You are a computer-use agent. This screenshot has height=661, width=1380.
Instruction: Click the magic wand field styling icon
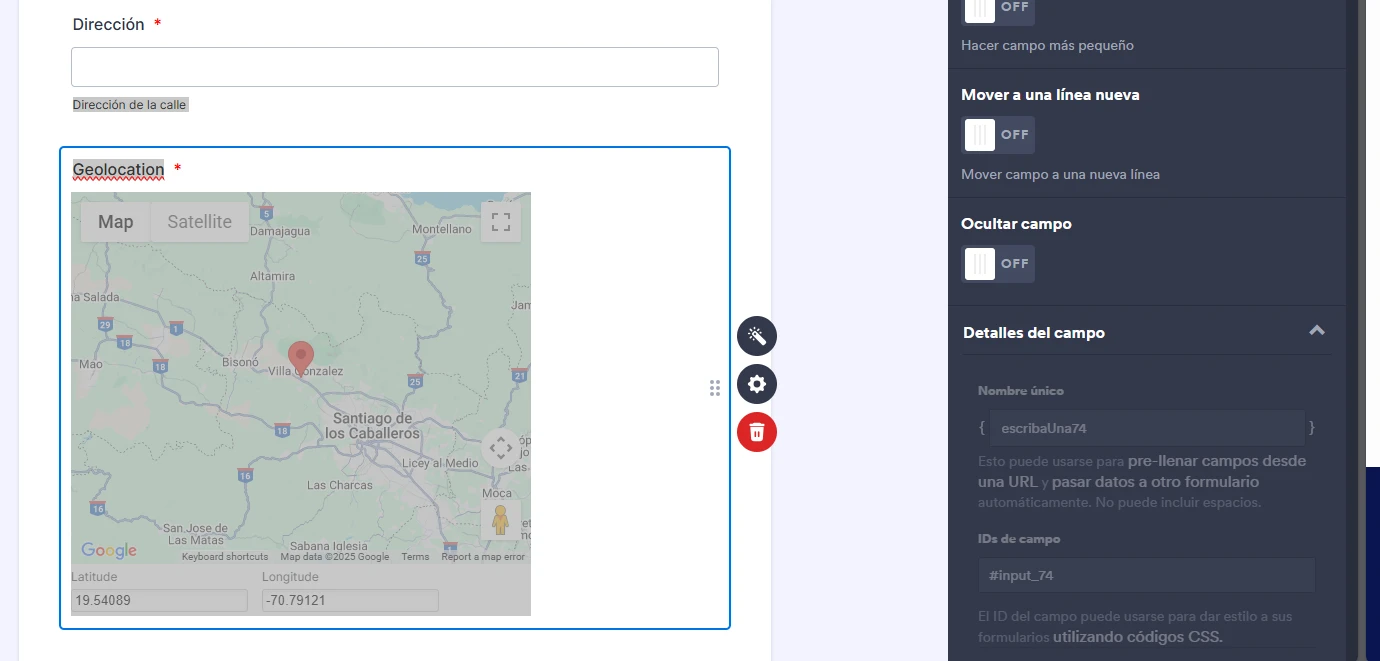pos(757,336)
